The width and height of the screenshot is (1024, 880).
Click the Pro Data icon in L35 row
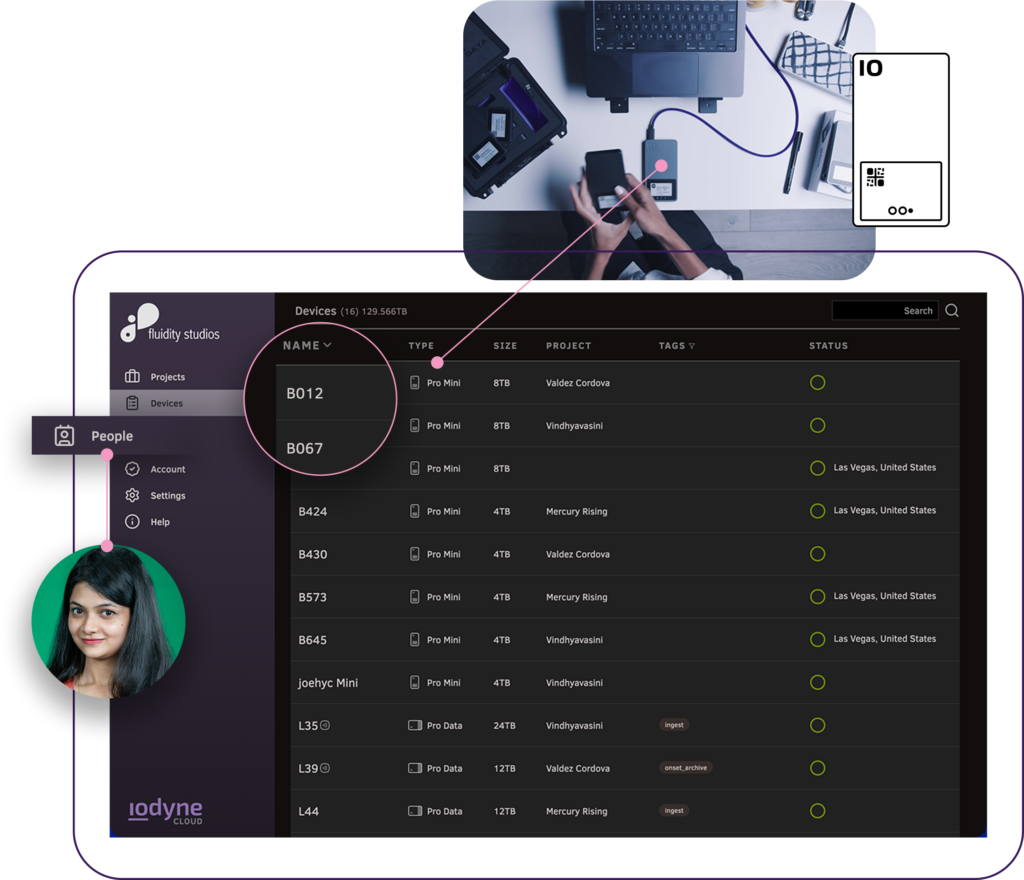pyautogui.click(x=415, y=725)
